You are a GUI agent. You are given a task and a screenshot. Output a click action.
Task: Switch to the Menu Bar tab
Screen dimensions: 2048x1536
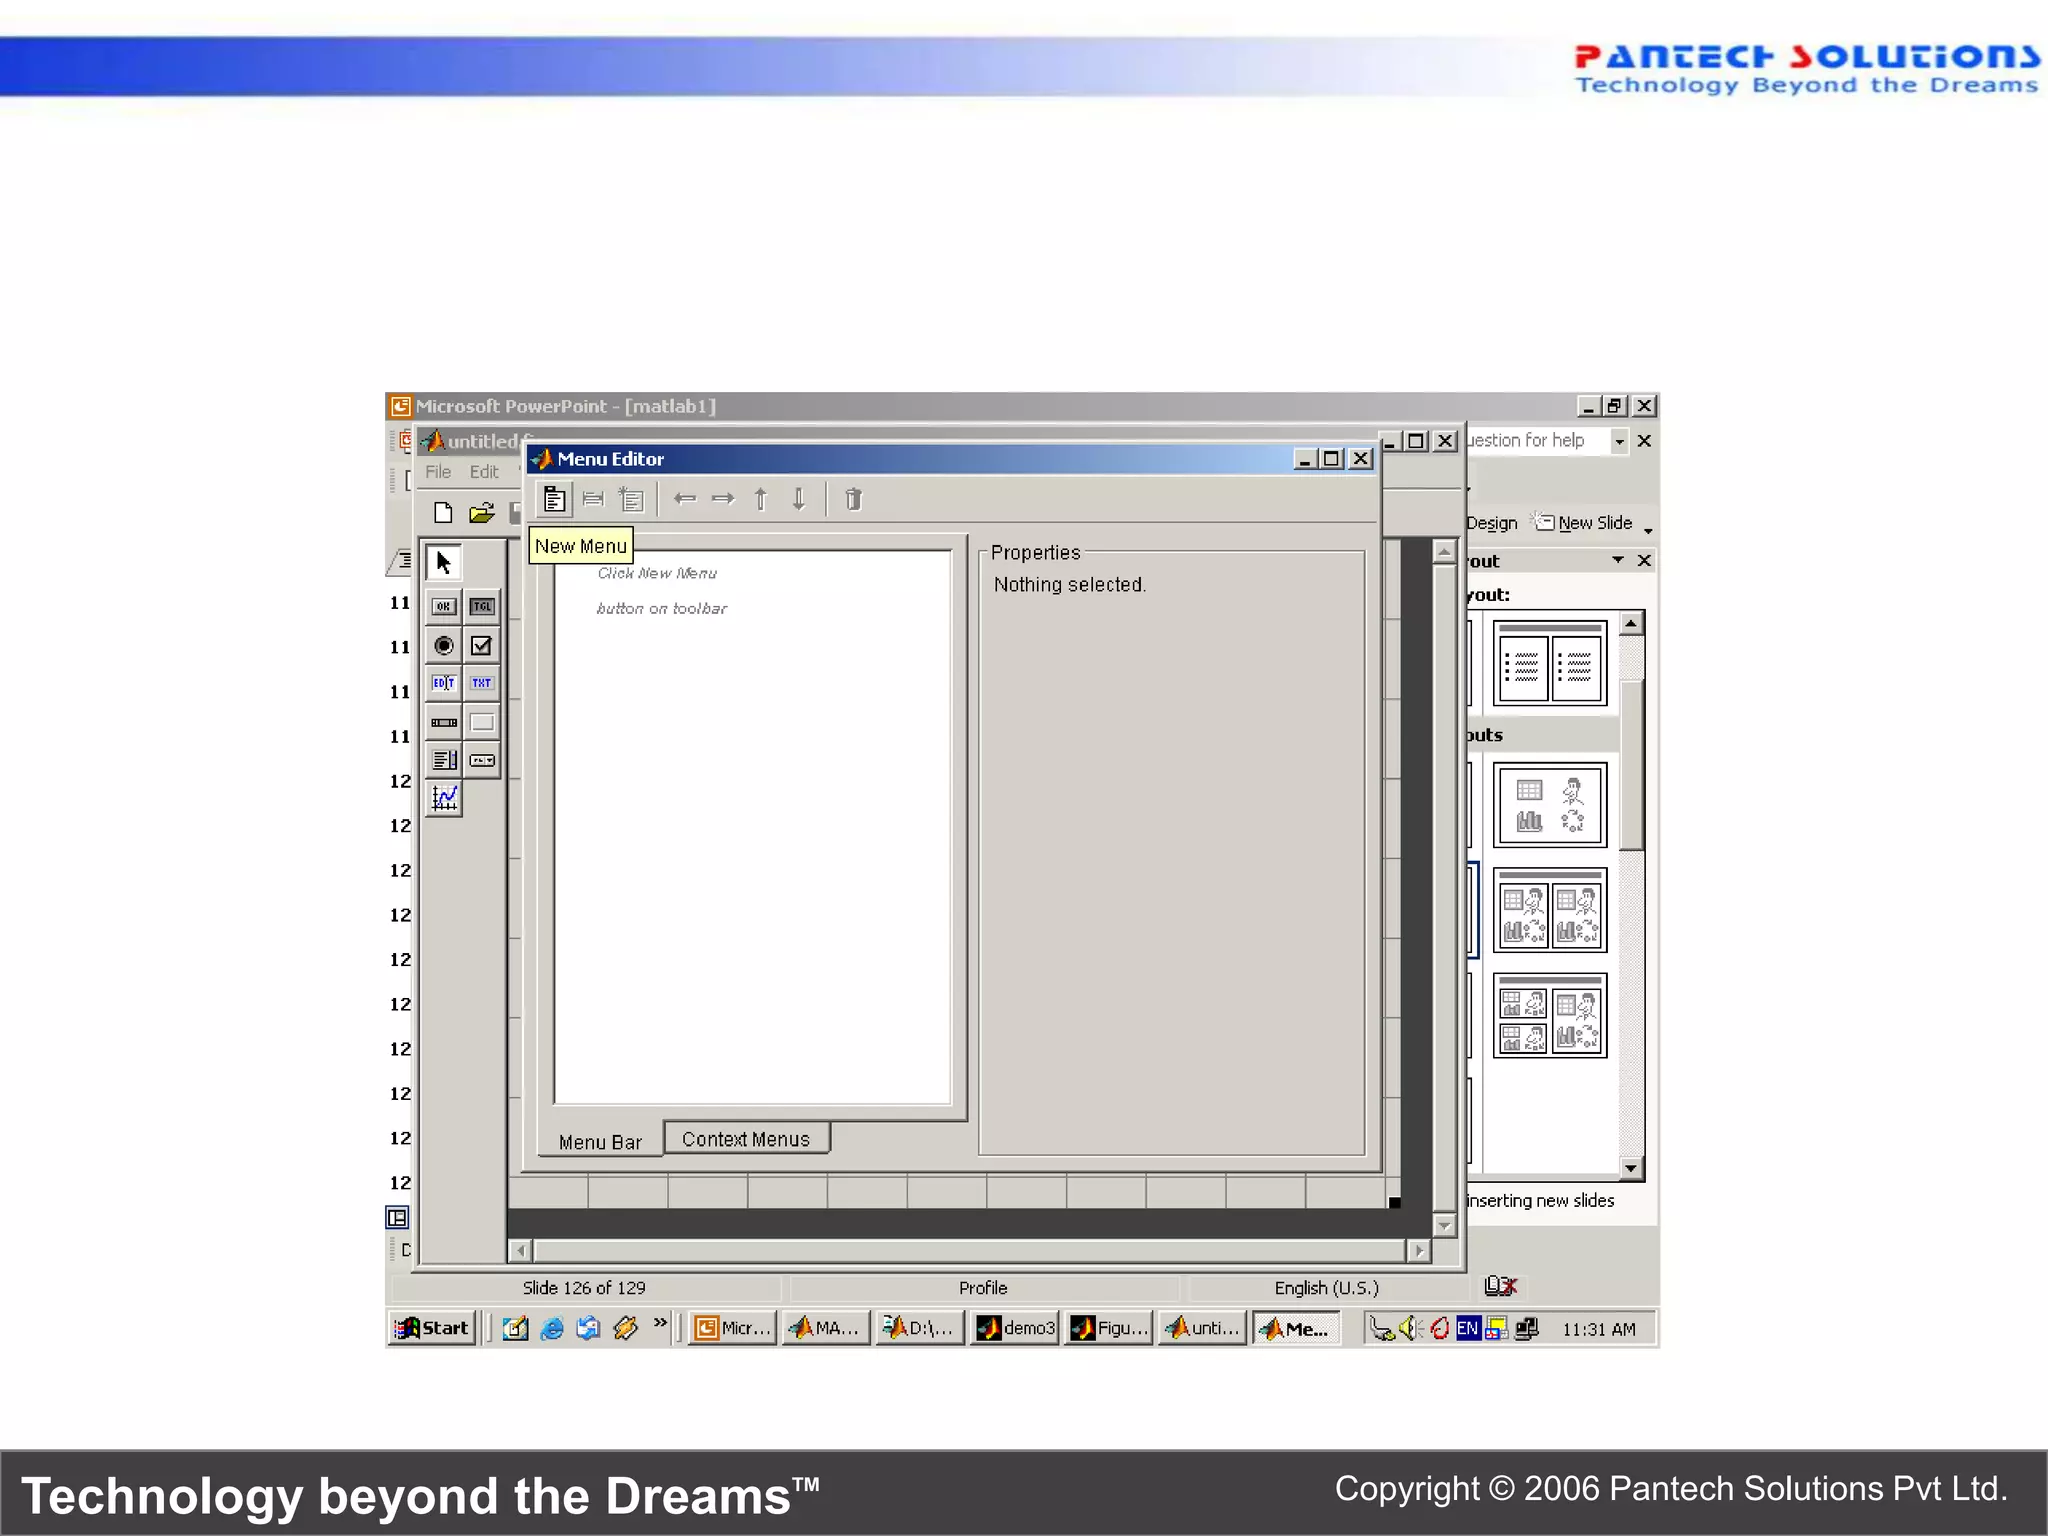[600, 1142]
